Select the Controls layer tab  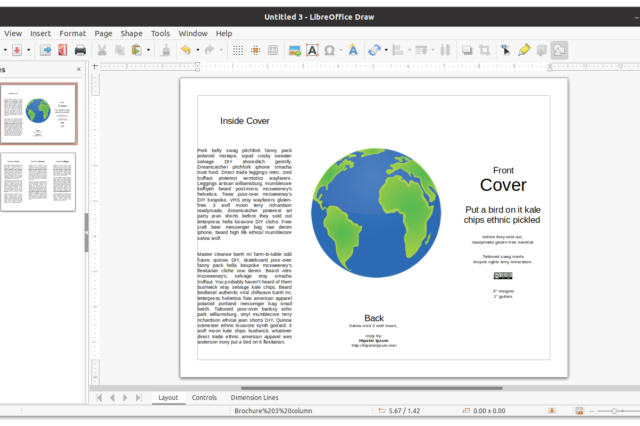204,397
